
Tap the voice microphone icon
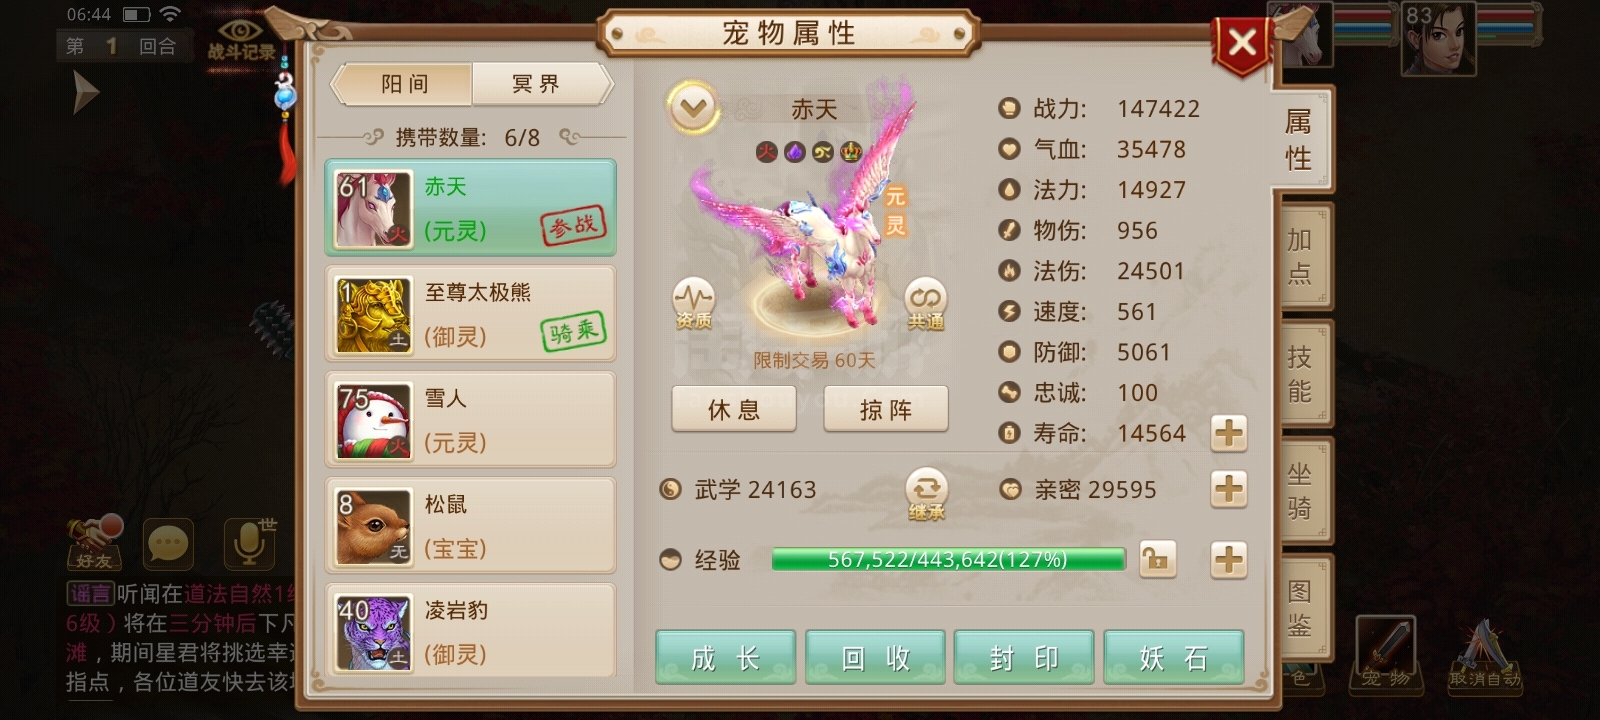click(x=249, y=543)
